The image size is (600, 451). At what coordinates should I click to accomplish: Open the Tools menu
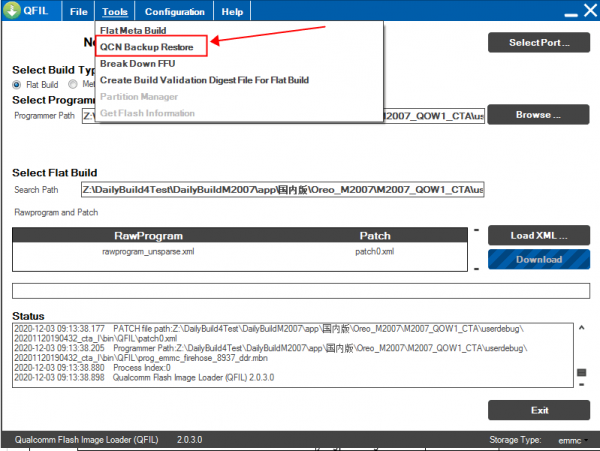(115, 11)
